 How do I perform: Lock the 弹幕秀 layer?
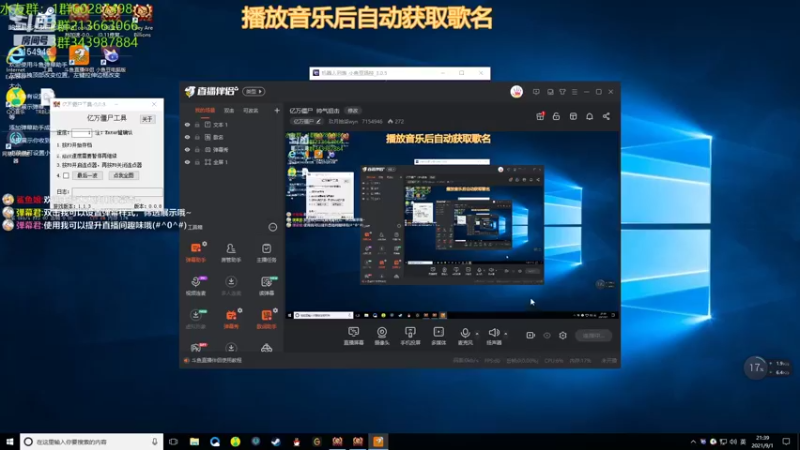tap(197, 149)
